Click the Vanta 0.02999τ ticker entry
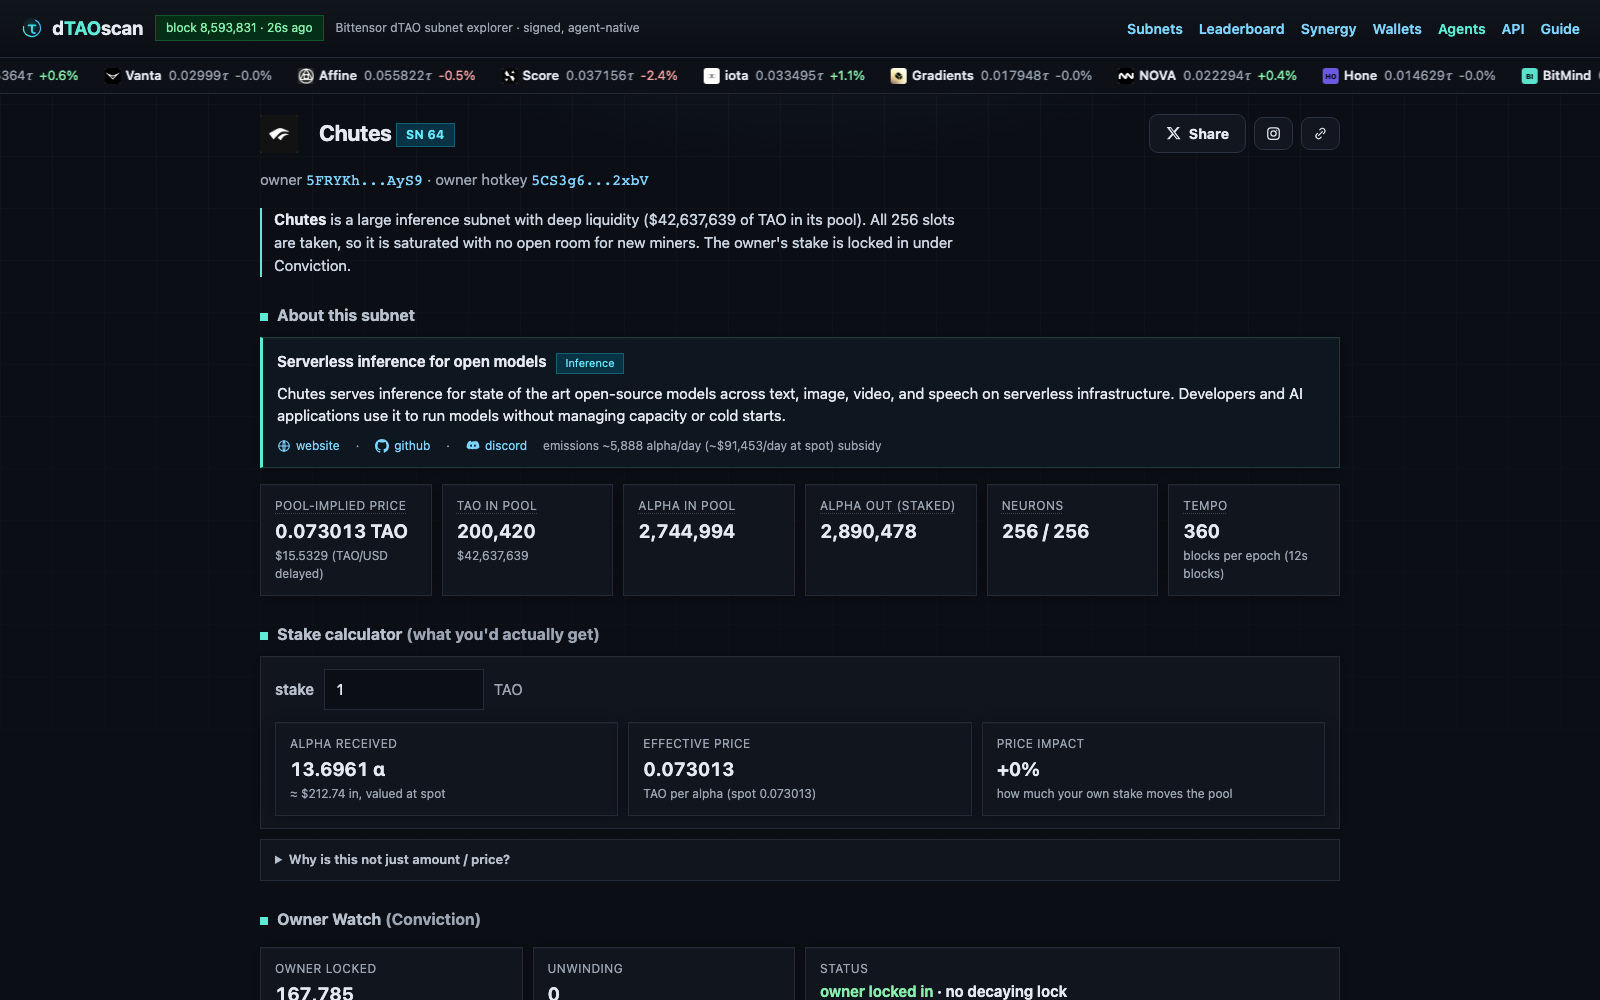 click(188, 76)
